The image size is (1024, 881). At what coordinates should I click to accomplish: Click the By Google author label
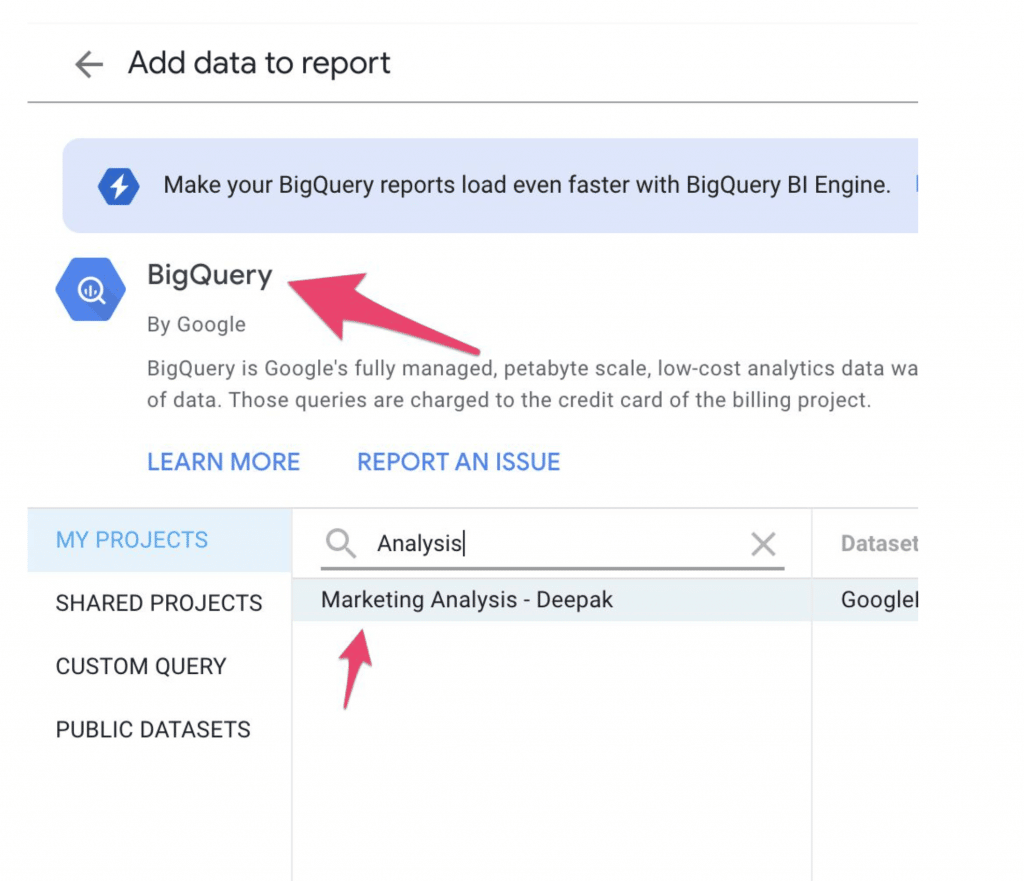click(x=196, y=325)
